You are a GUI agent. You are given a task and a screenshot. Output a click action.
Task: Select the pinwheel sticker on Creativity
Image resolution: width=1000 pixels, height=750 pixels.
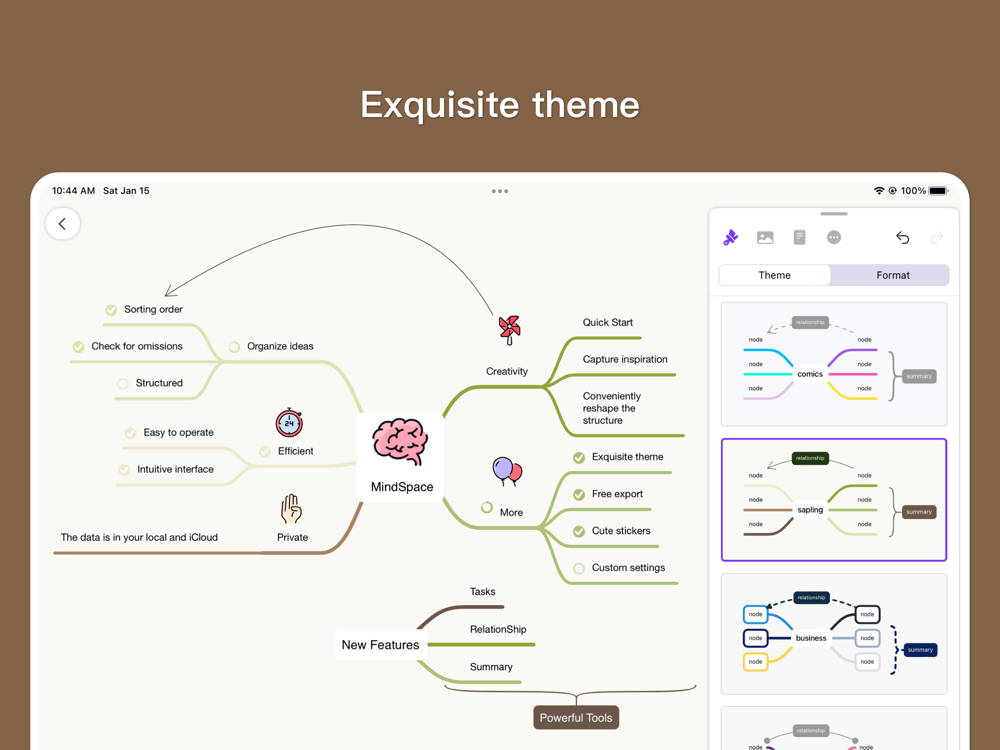(510, 330)
